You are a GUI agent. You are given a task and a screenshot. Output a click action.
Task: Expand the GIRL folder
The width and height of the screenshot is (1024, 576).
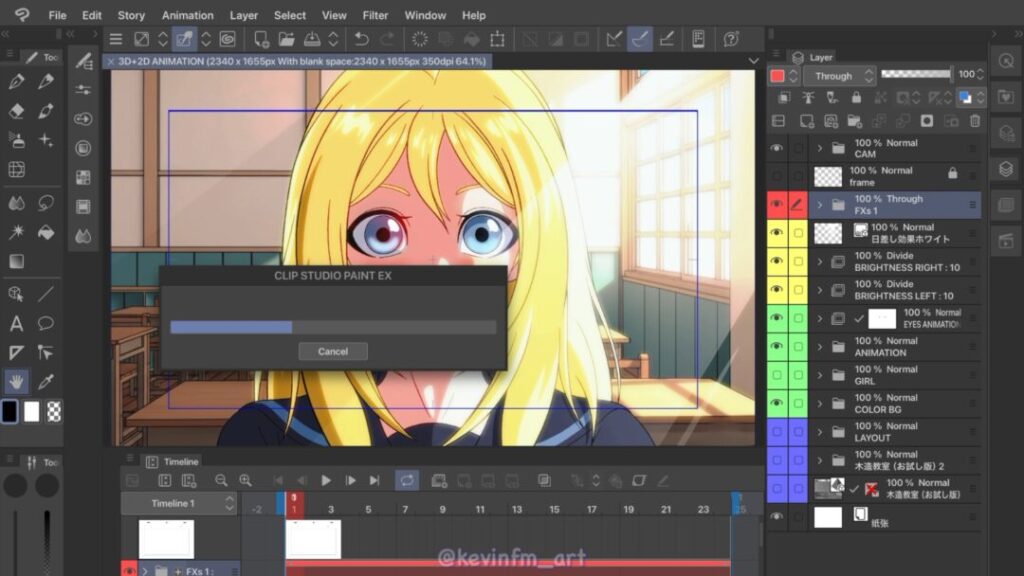[820, 376]
